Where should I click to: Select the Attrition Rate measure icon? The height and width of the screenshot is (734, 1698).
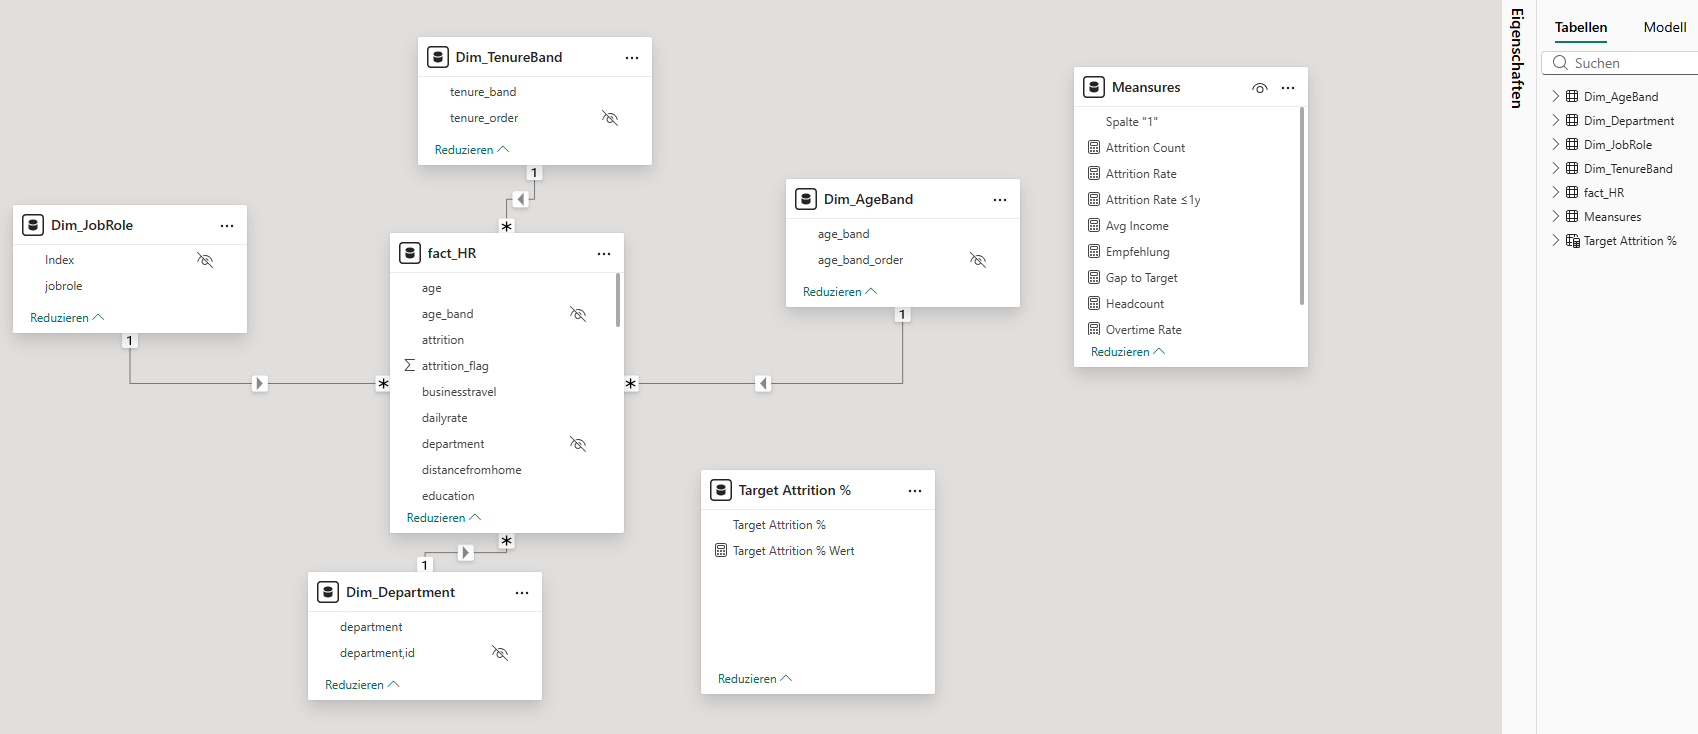point(1094,174)
